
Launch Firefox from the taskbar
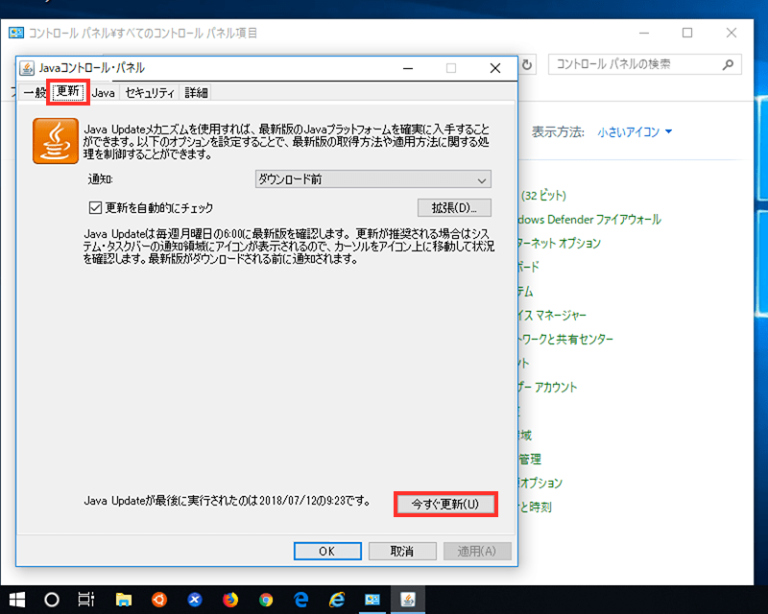[230, 600]
